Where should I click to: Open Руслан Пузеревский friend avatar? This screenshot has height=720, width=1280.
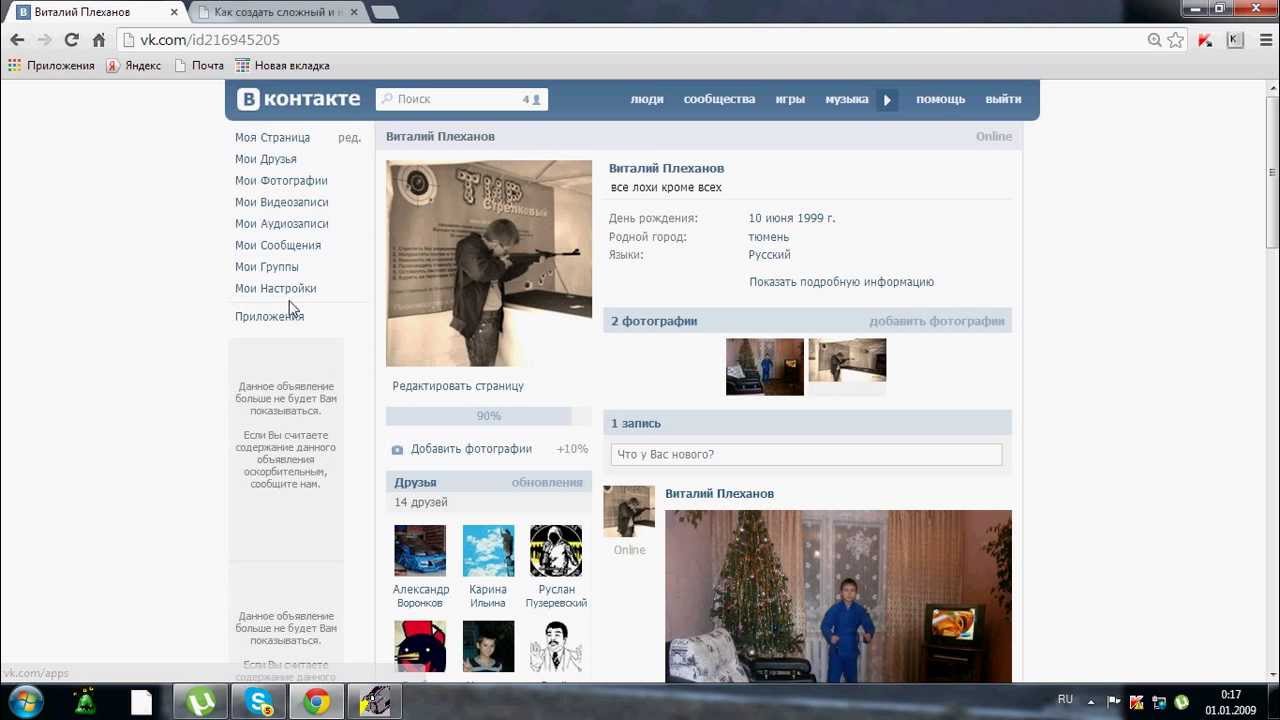click(x=556, y=550)
